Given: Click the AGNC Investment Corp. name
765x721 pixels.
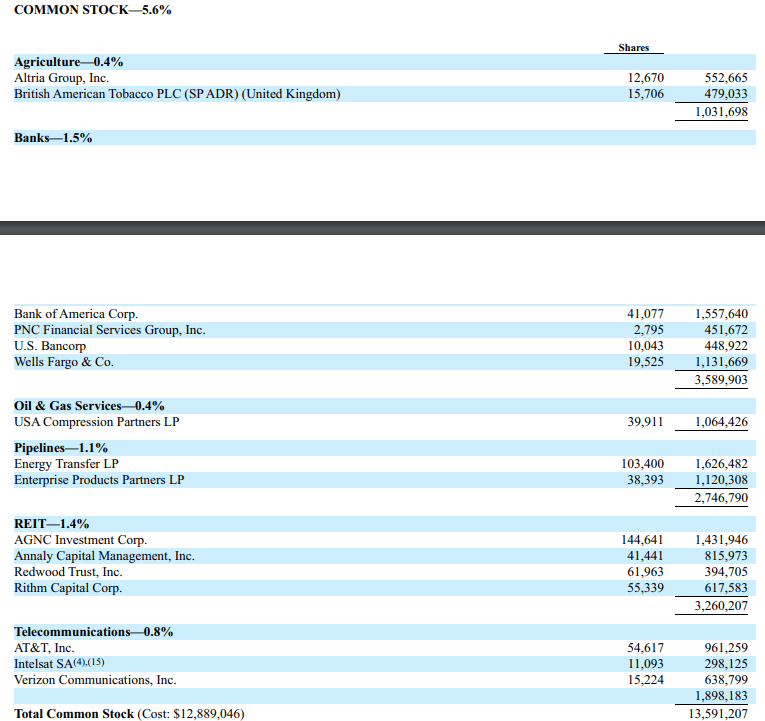Looking at the screenshot, I should 81,541.
